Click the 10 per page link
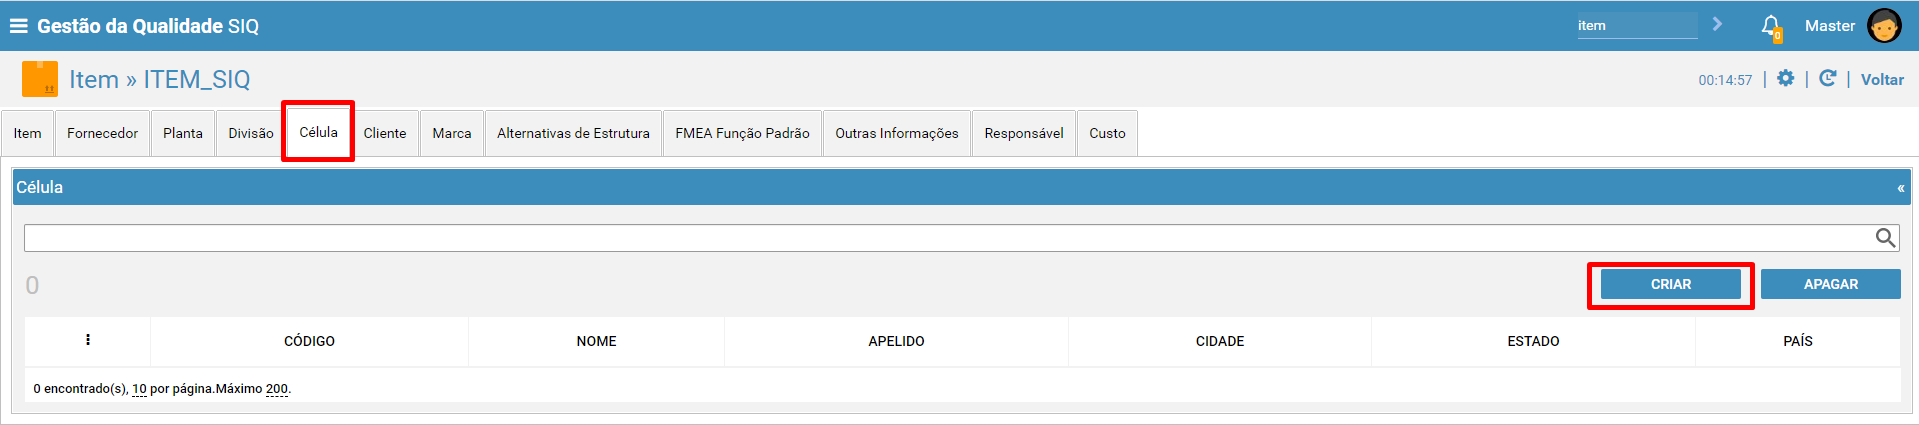 (x=139, y=389)
